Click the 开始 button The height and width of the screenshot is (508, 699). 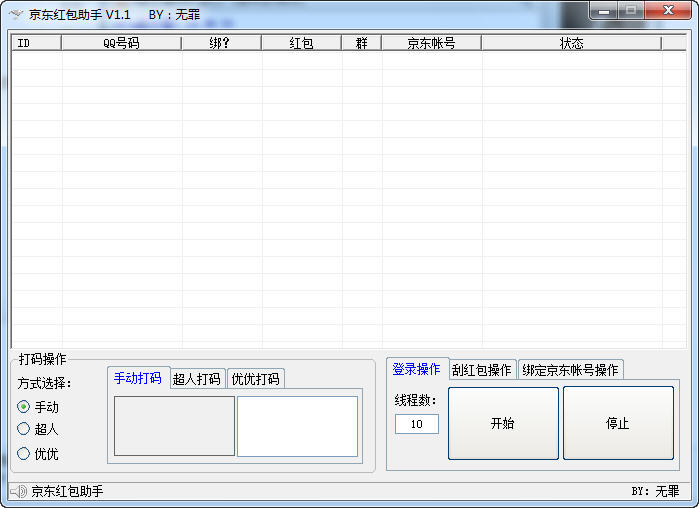coord(503,423)
